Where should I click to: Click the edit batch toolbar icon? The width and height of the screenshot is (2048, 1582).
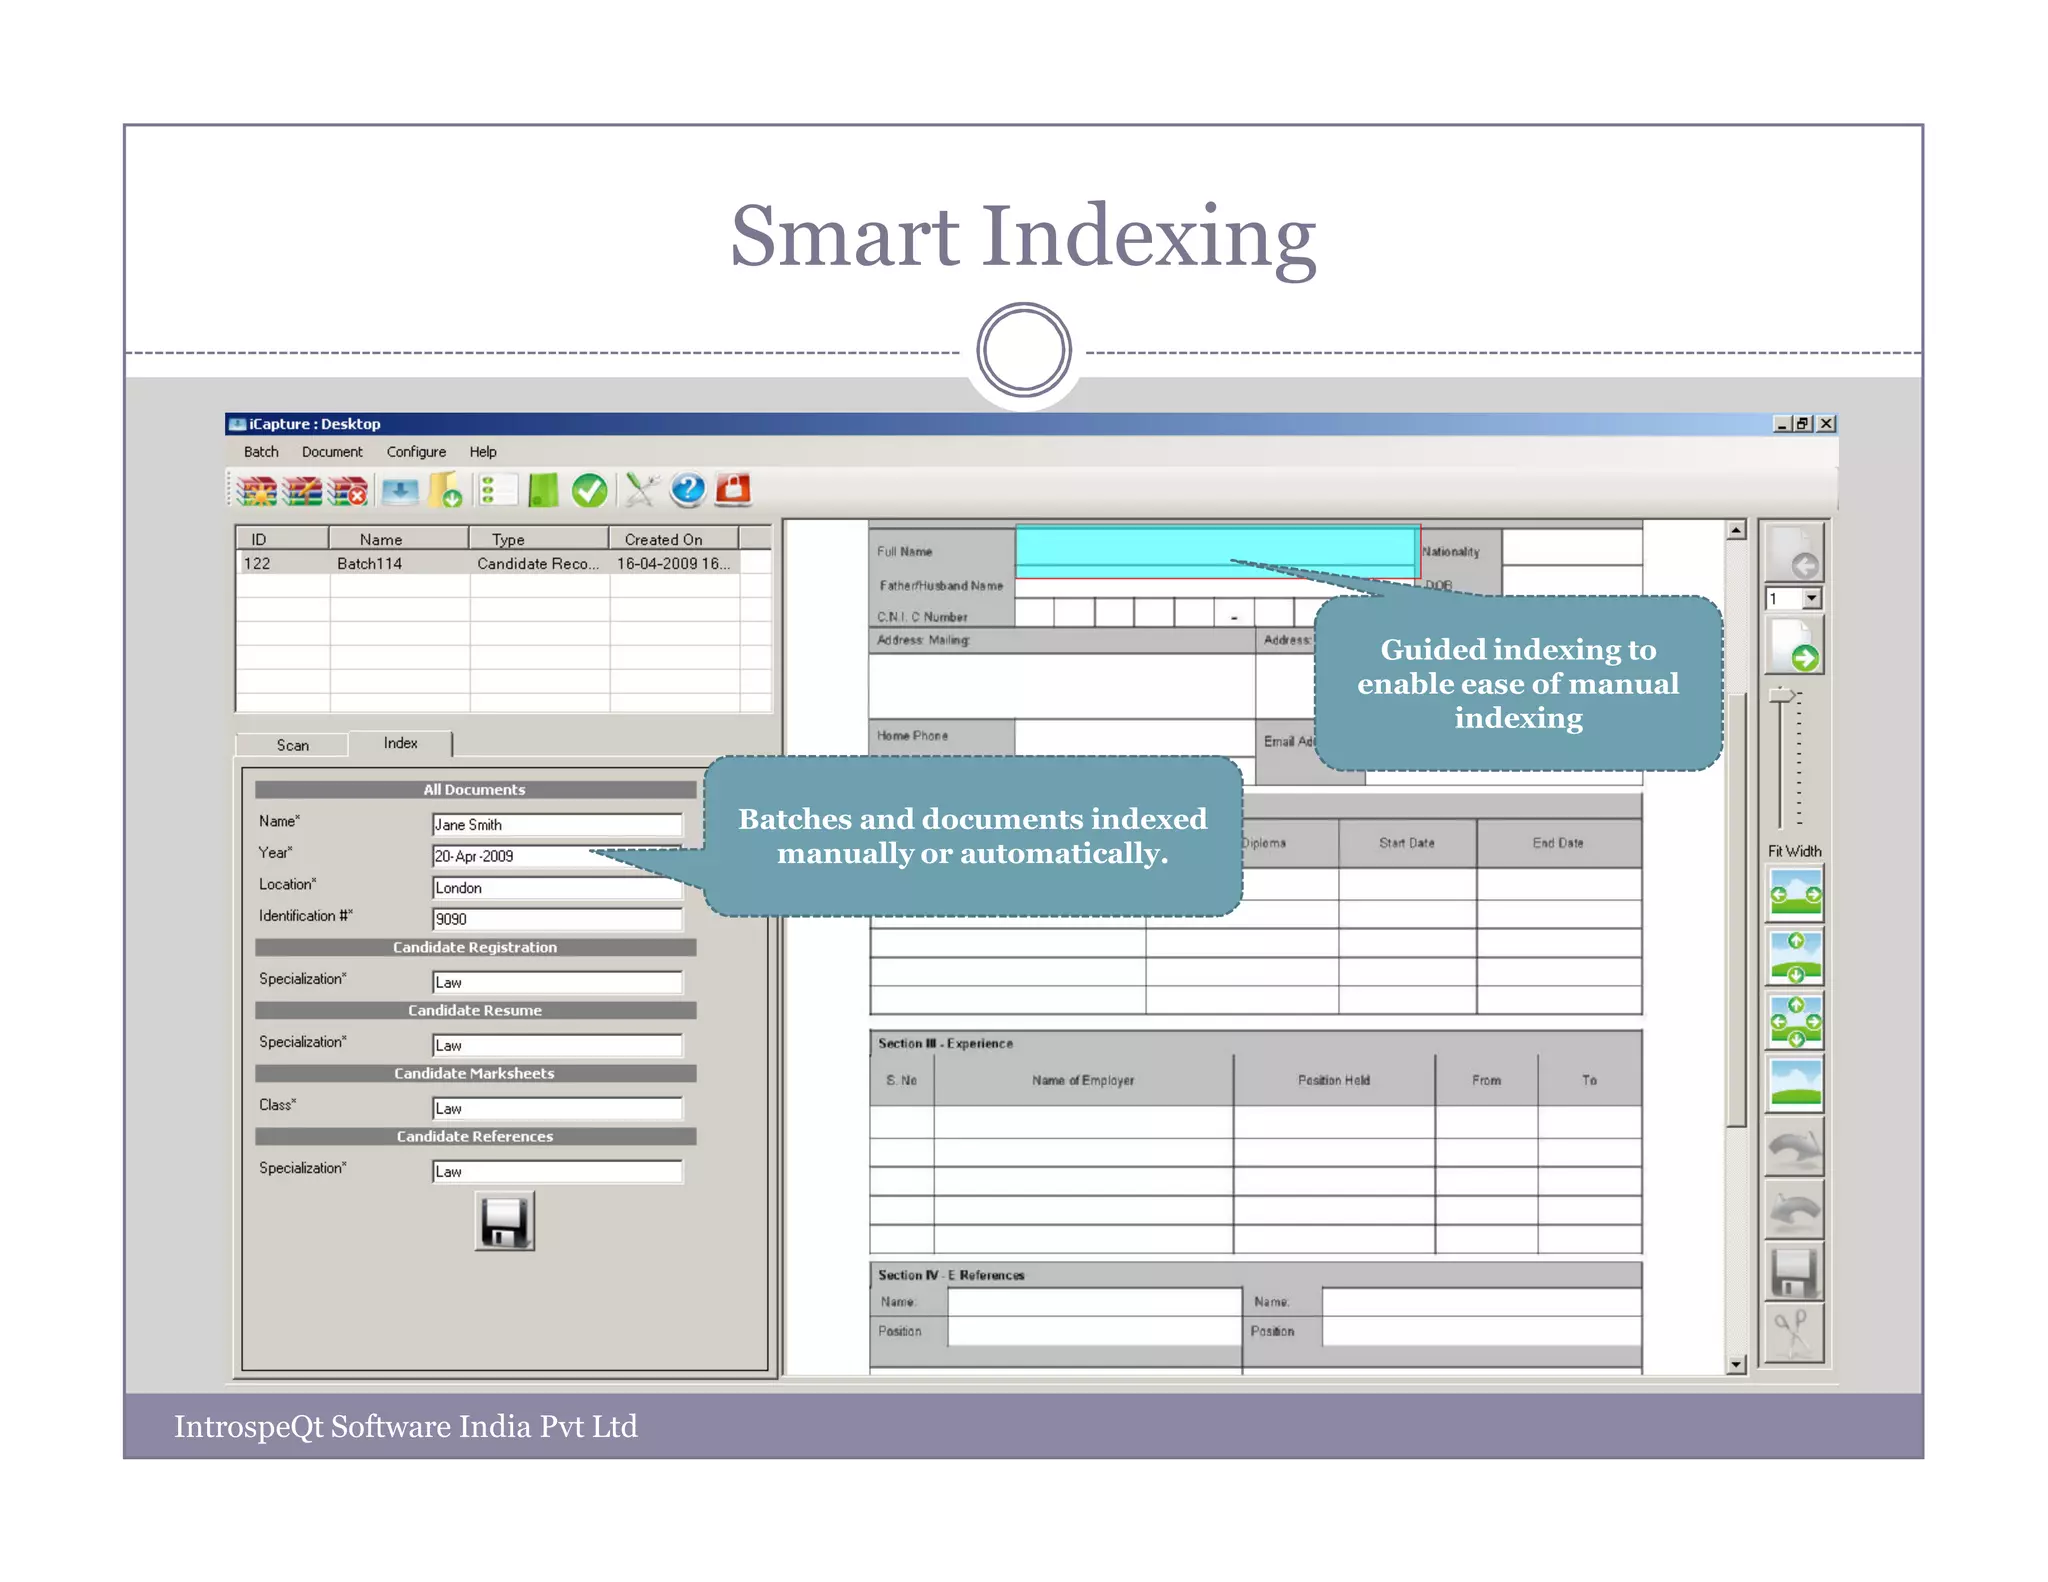click(x=302, y=491)
